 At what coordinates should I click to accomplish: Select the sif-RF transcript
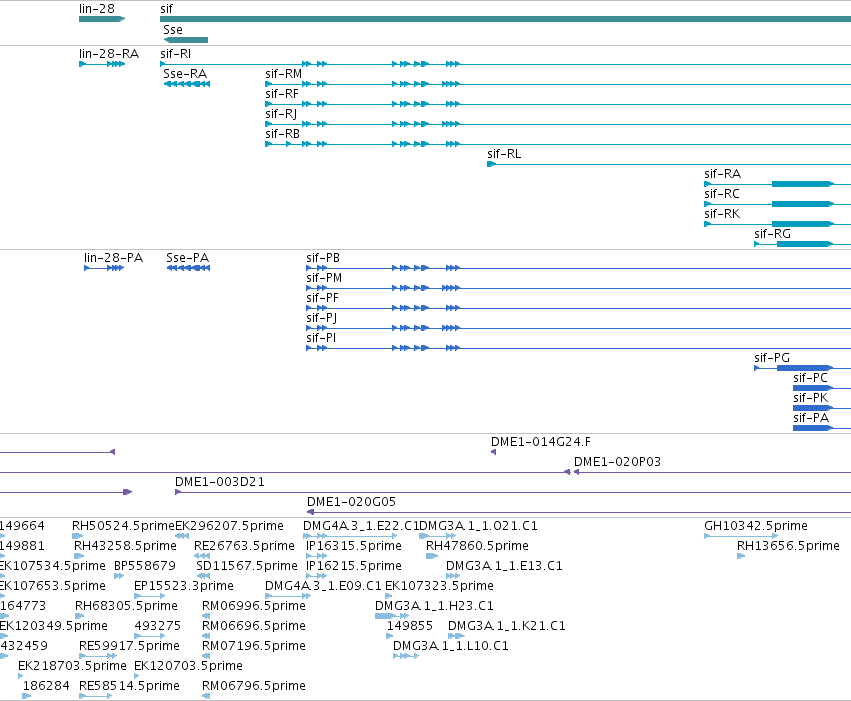(558, 104)
